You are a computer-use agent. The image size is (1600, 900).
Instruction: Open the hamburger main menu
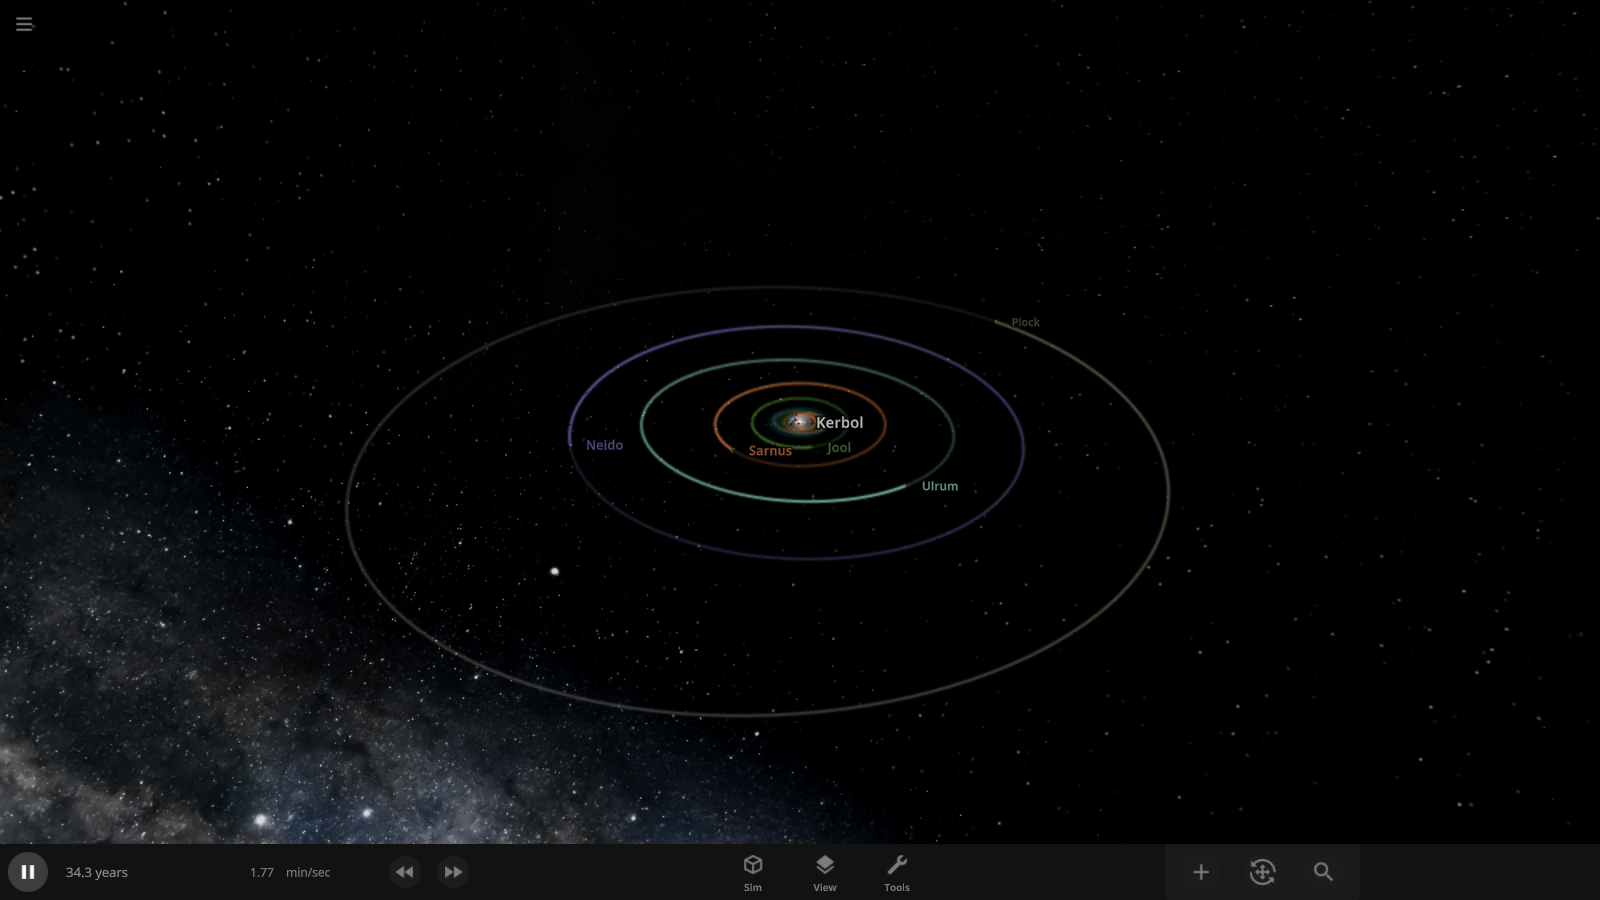point(24,24)
